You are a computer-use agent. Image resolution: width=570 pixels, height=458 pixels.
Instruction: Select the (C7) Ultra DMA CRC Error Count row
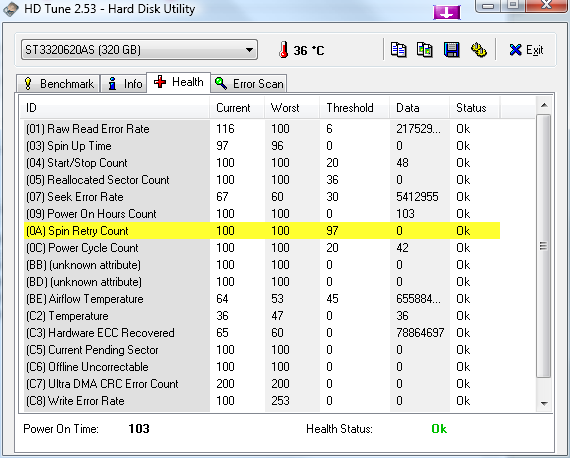(262, 384)
